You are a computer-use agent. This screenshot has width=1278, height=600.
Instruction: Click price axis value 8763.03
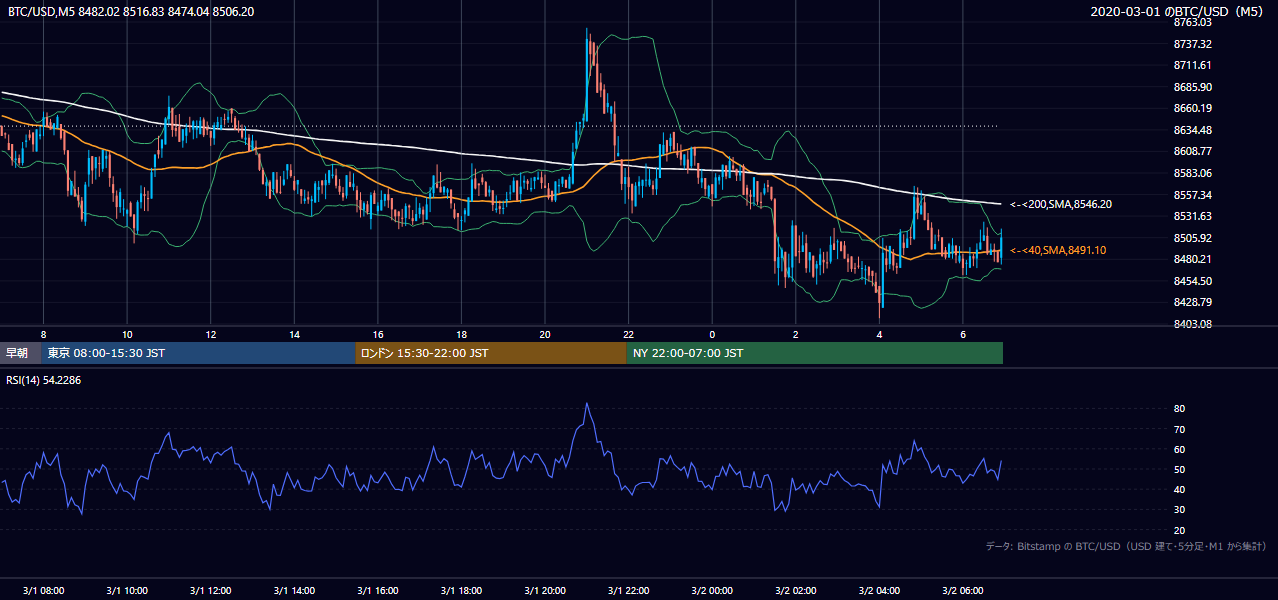click(x=1192, y=22)
